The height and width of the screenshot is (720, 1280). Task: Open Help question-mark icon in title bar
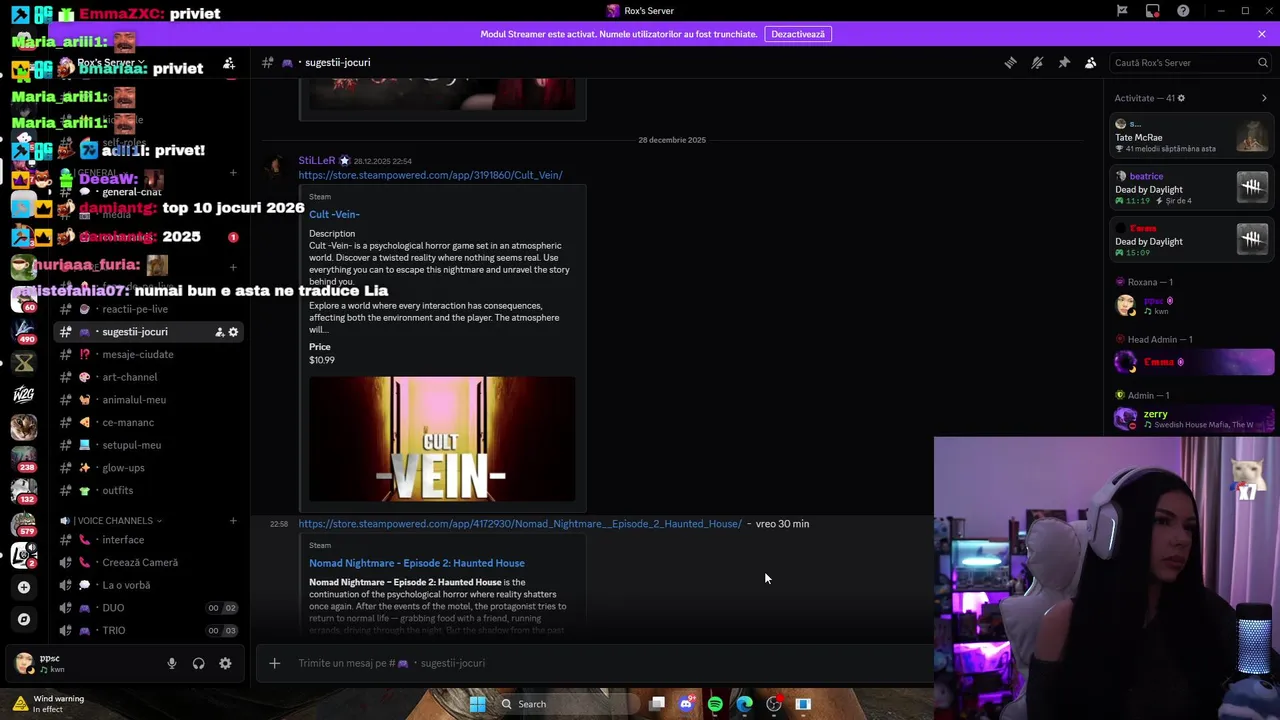click(1184, 11)
